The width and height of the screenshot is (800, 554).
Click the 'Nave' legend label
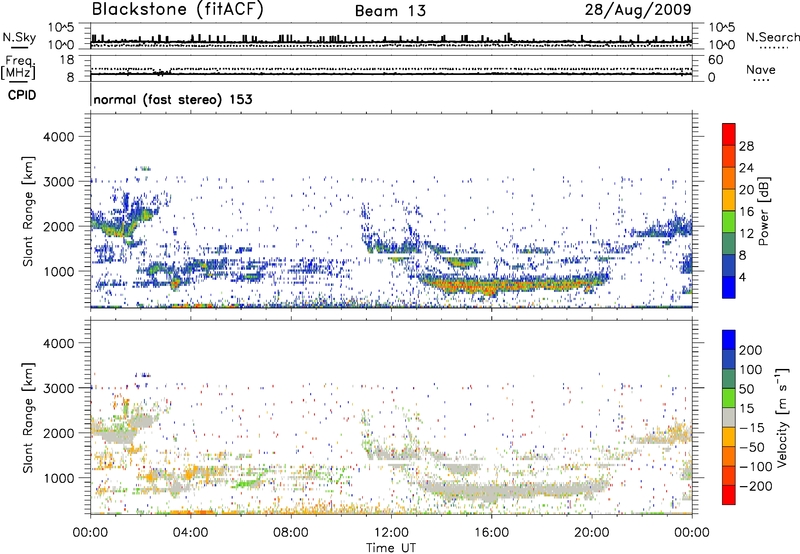click(761, 69)
